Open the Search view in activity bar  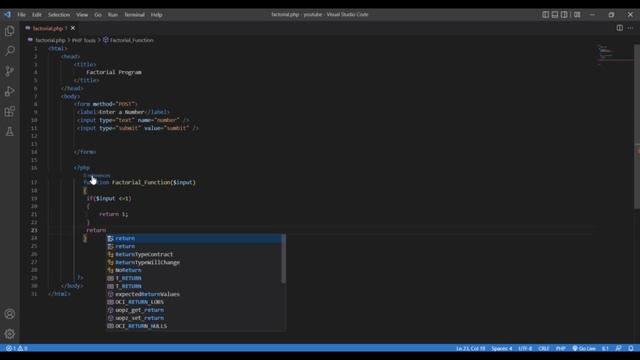[10, 51]
